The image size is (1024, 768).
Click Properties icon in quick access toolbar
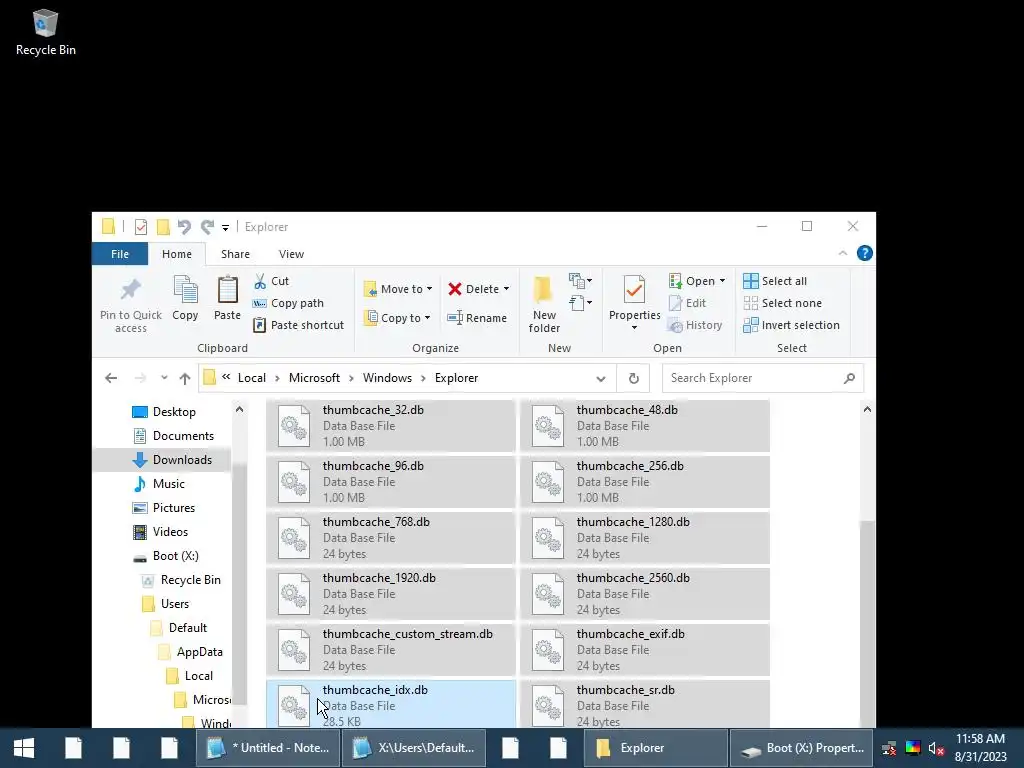pyautogui.click(x=140, y=227)
